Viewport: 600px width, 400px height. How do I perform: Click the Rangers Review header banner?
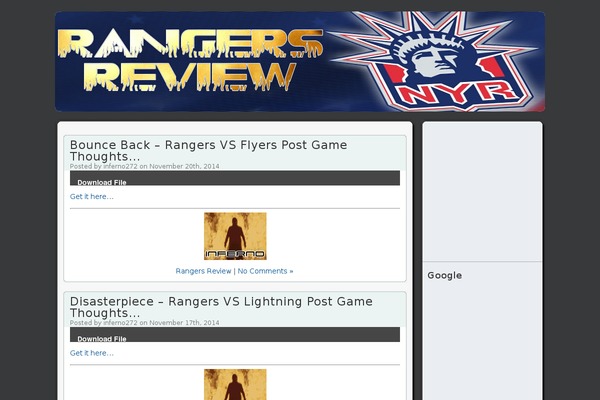click(300, 62)
